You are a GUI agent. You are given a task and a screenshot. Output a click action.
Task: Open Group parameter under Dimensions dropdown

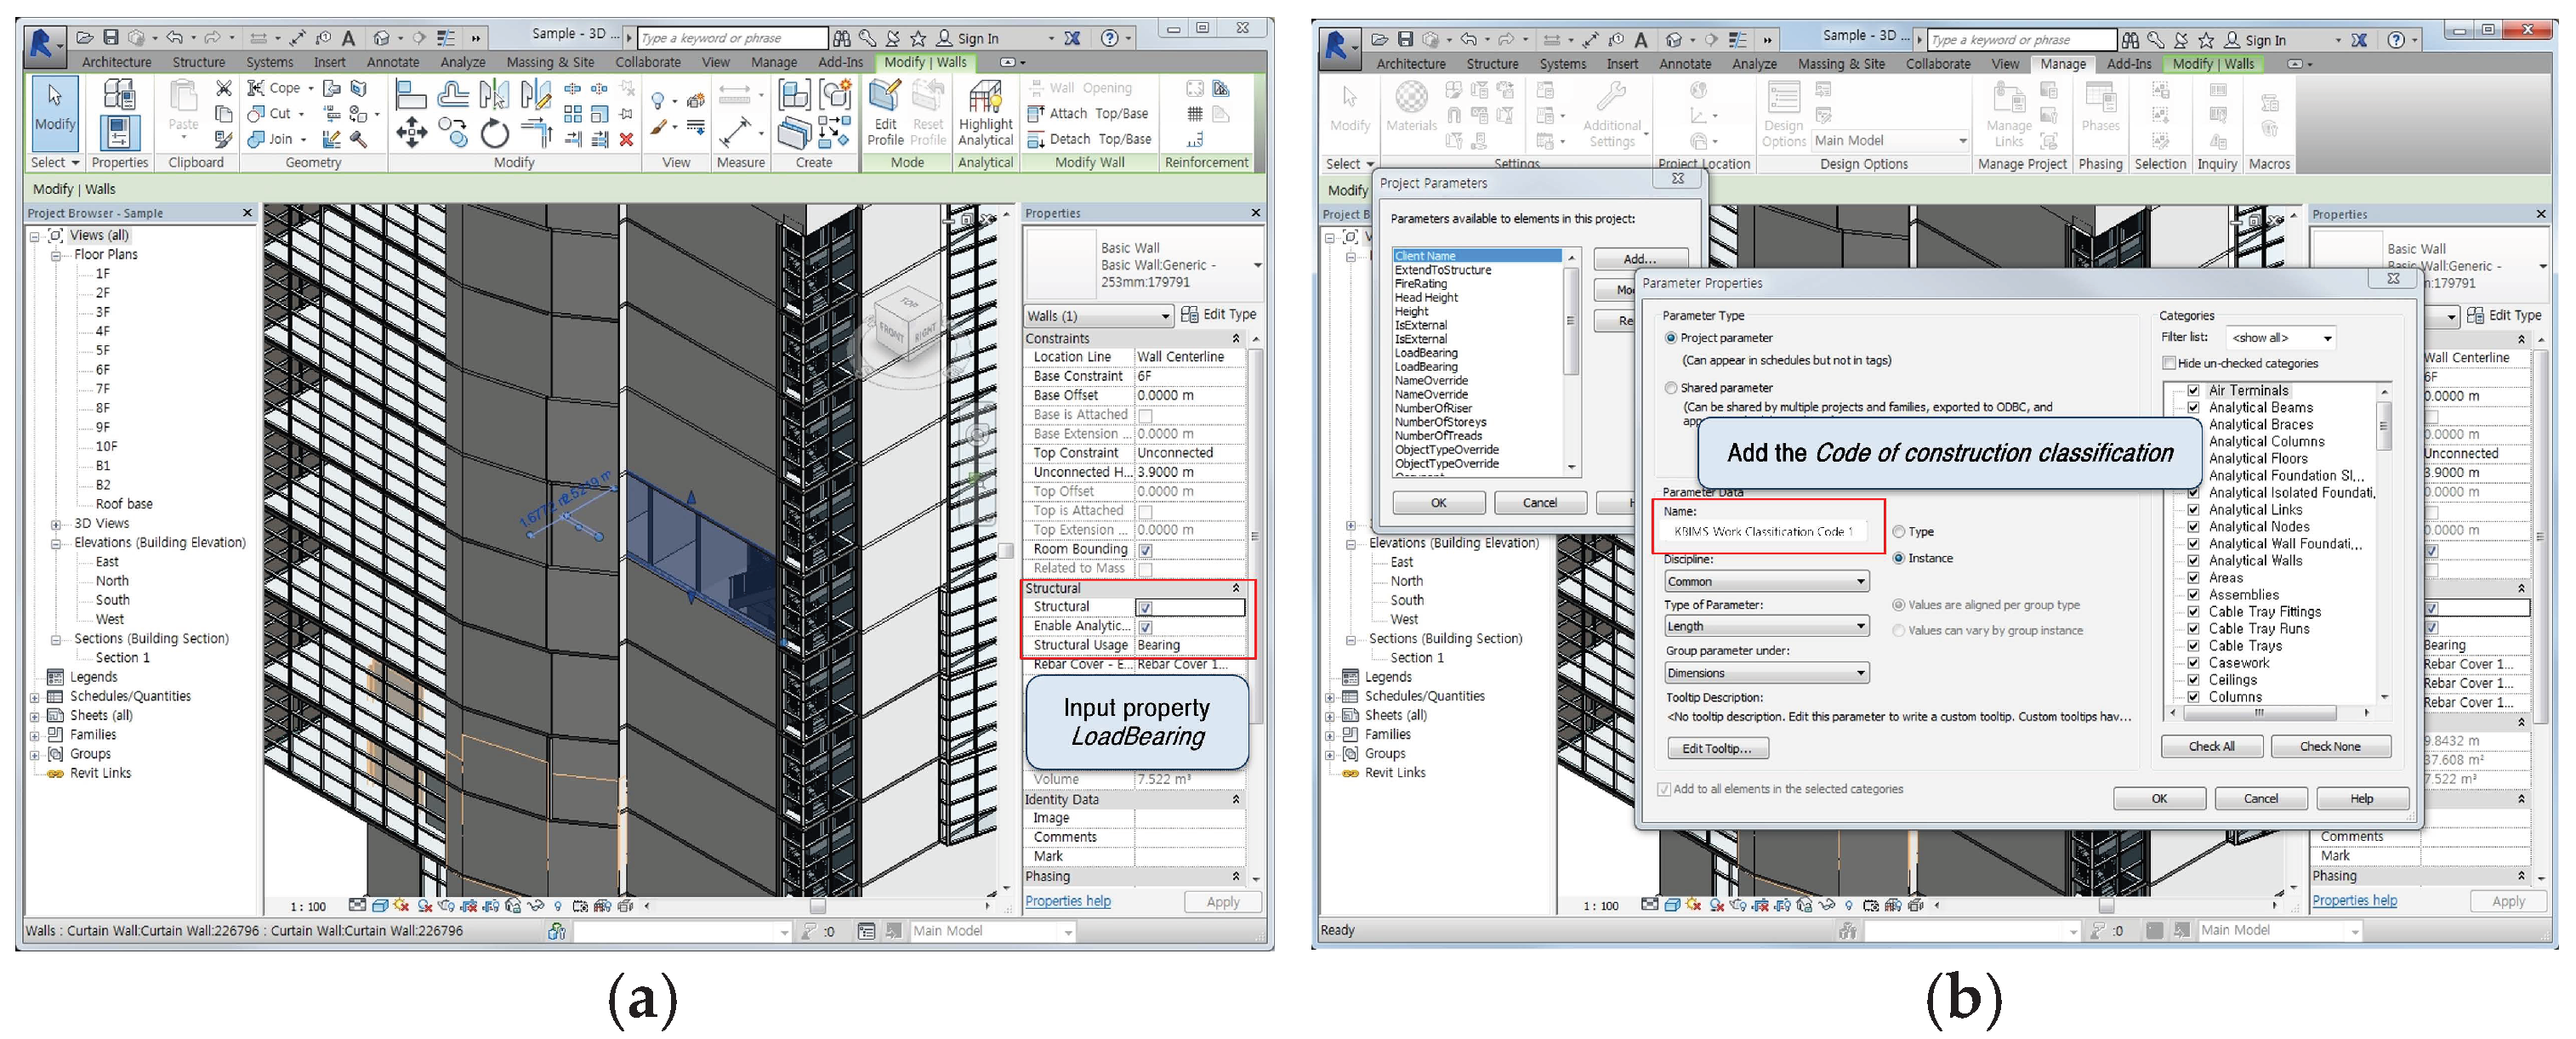point(1766,673)
